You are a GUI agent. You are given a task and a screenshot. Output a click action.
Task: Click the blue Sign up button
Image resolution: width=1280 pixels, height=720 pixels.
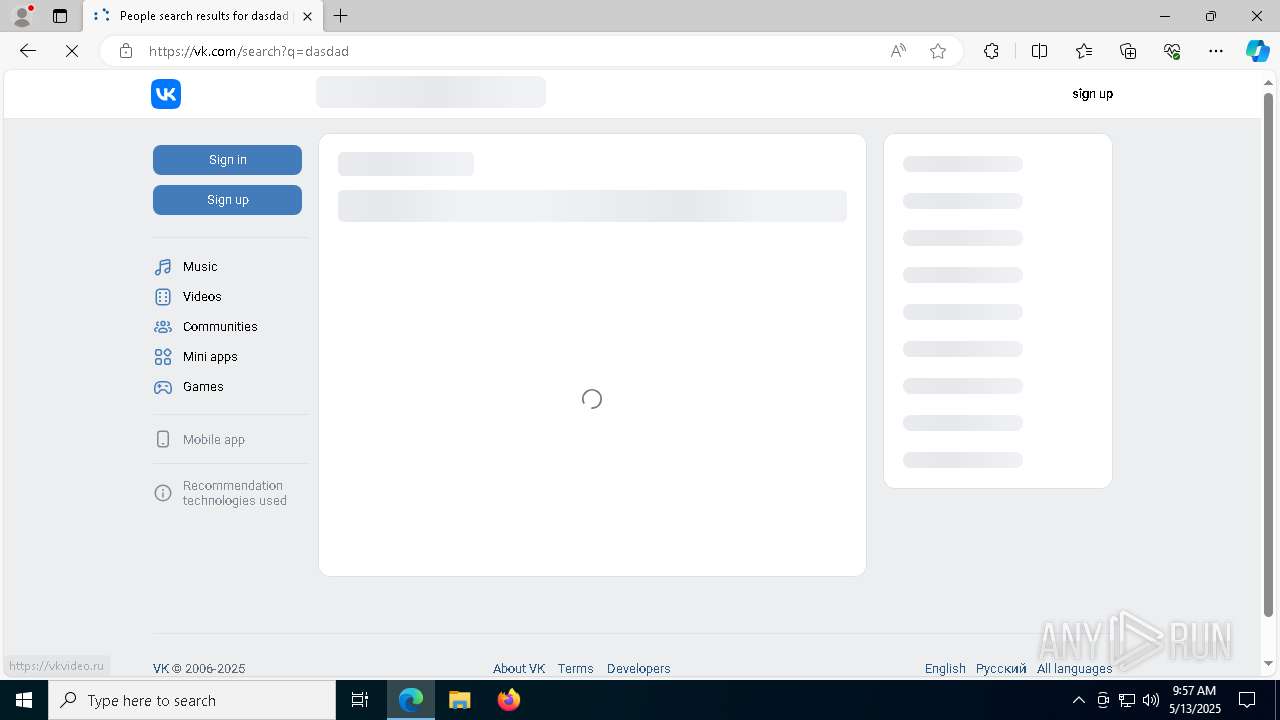click(x=227, y=200)
